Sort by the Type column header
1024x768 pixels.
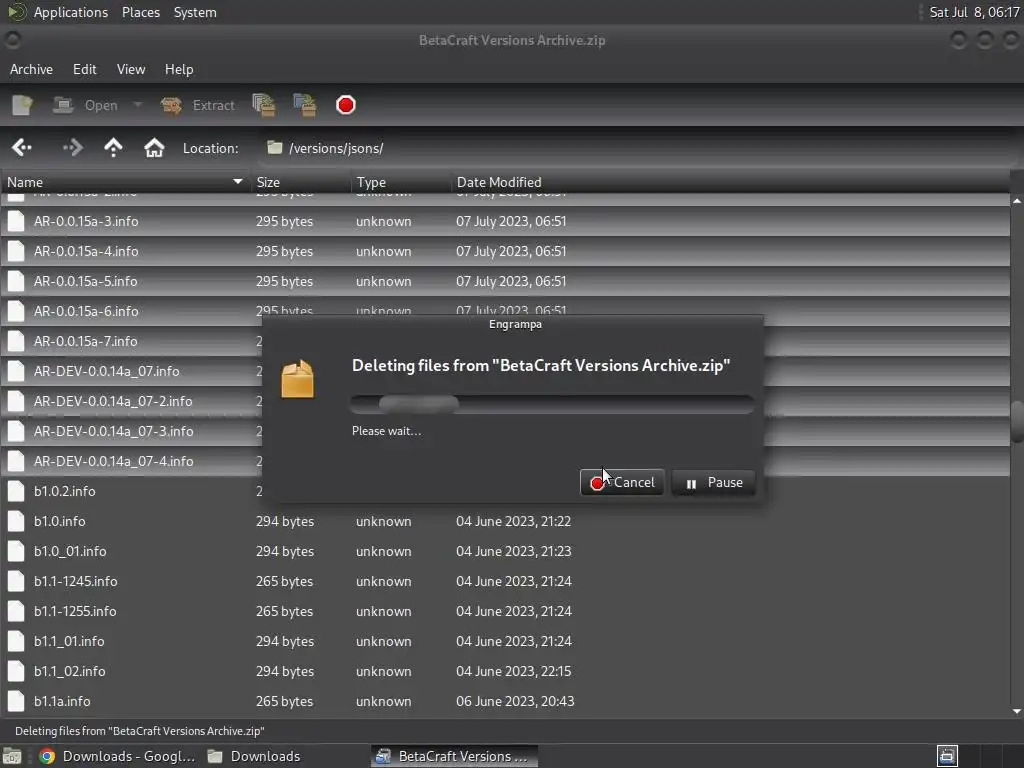(x=400, y=182)
